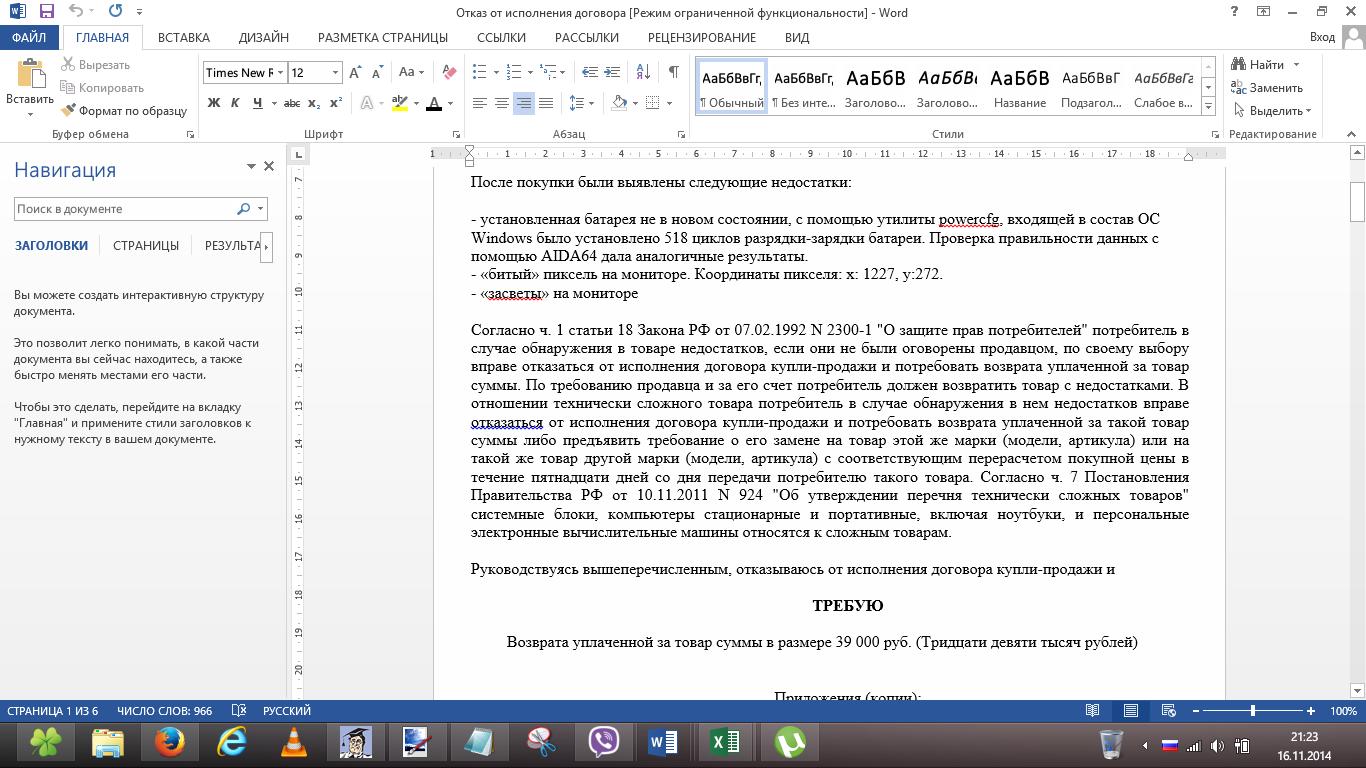Open the Выделить selection dropdown
Viewport: 1366px width, 768px height.
click(1272, 111)
